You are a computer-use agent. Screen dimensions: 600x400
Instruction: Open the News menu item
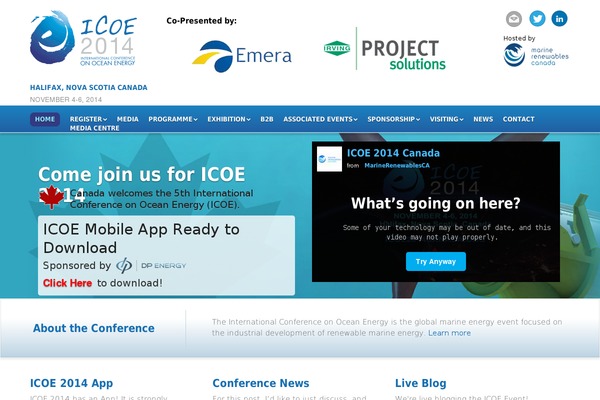(483, 119)
